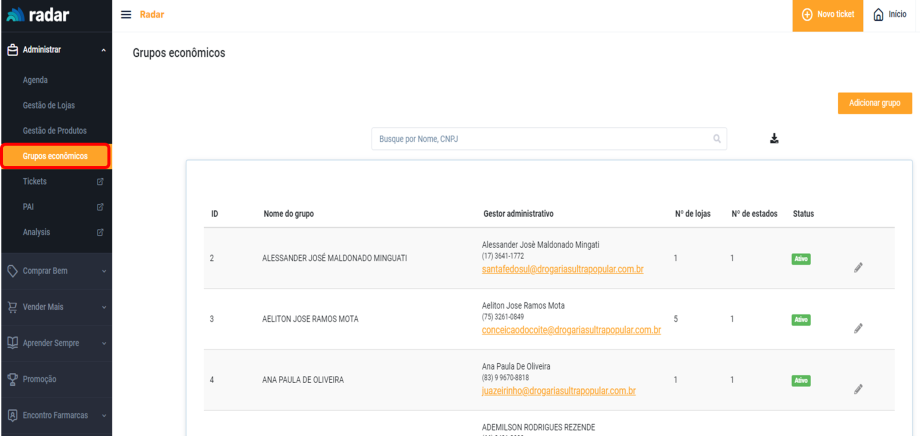Screen dimensions: 920x436
Task: Click the pencil for Aeliton Jose Ramos Mota
Action: click(858, 329)
